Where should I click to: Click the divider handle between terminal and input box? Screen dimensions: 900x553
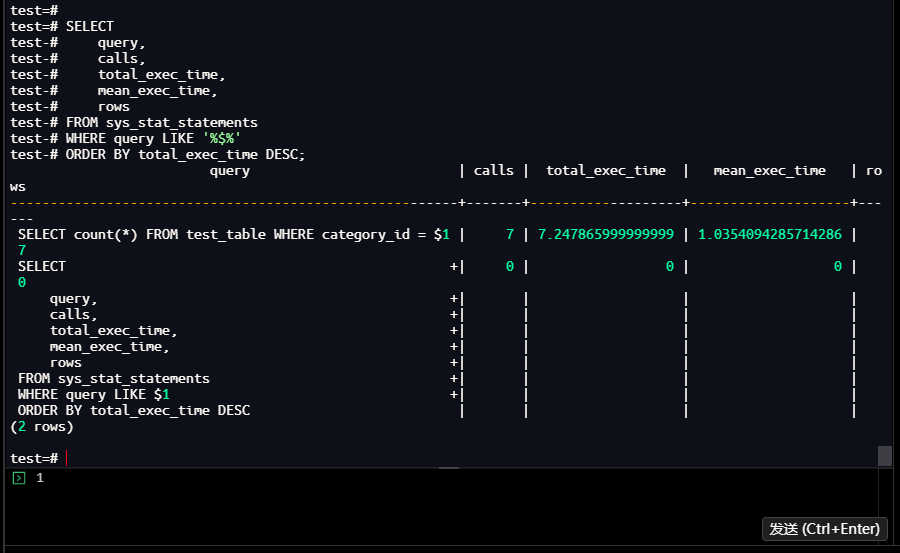449,468
